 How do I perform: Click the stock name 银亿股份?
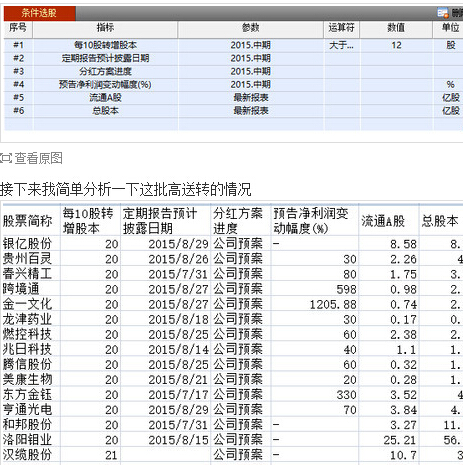pos(27,244)
